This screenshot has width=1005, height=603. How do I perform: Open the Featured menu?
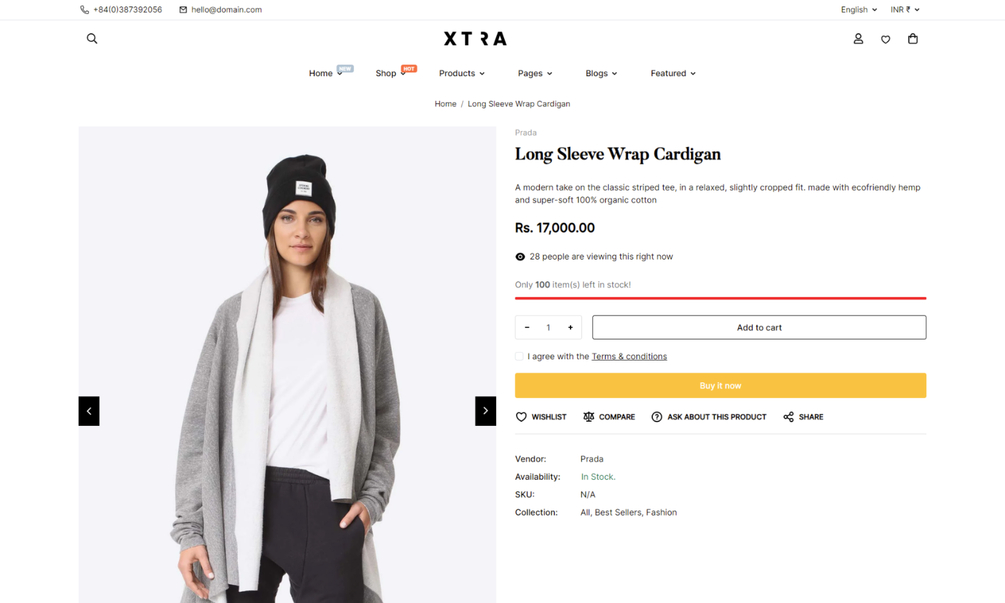[672, 73]
